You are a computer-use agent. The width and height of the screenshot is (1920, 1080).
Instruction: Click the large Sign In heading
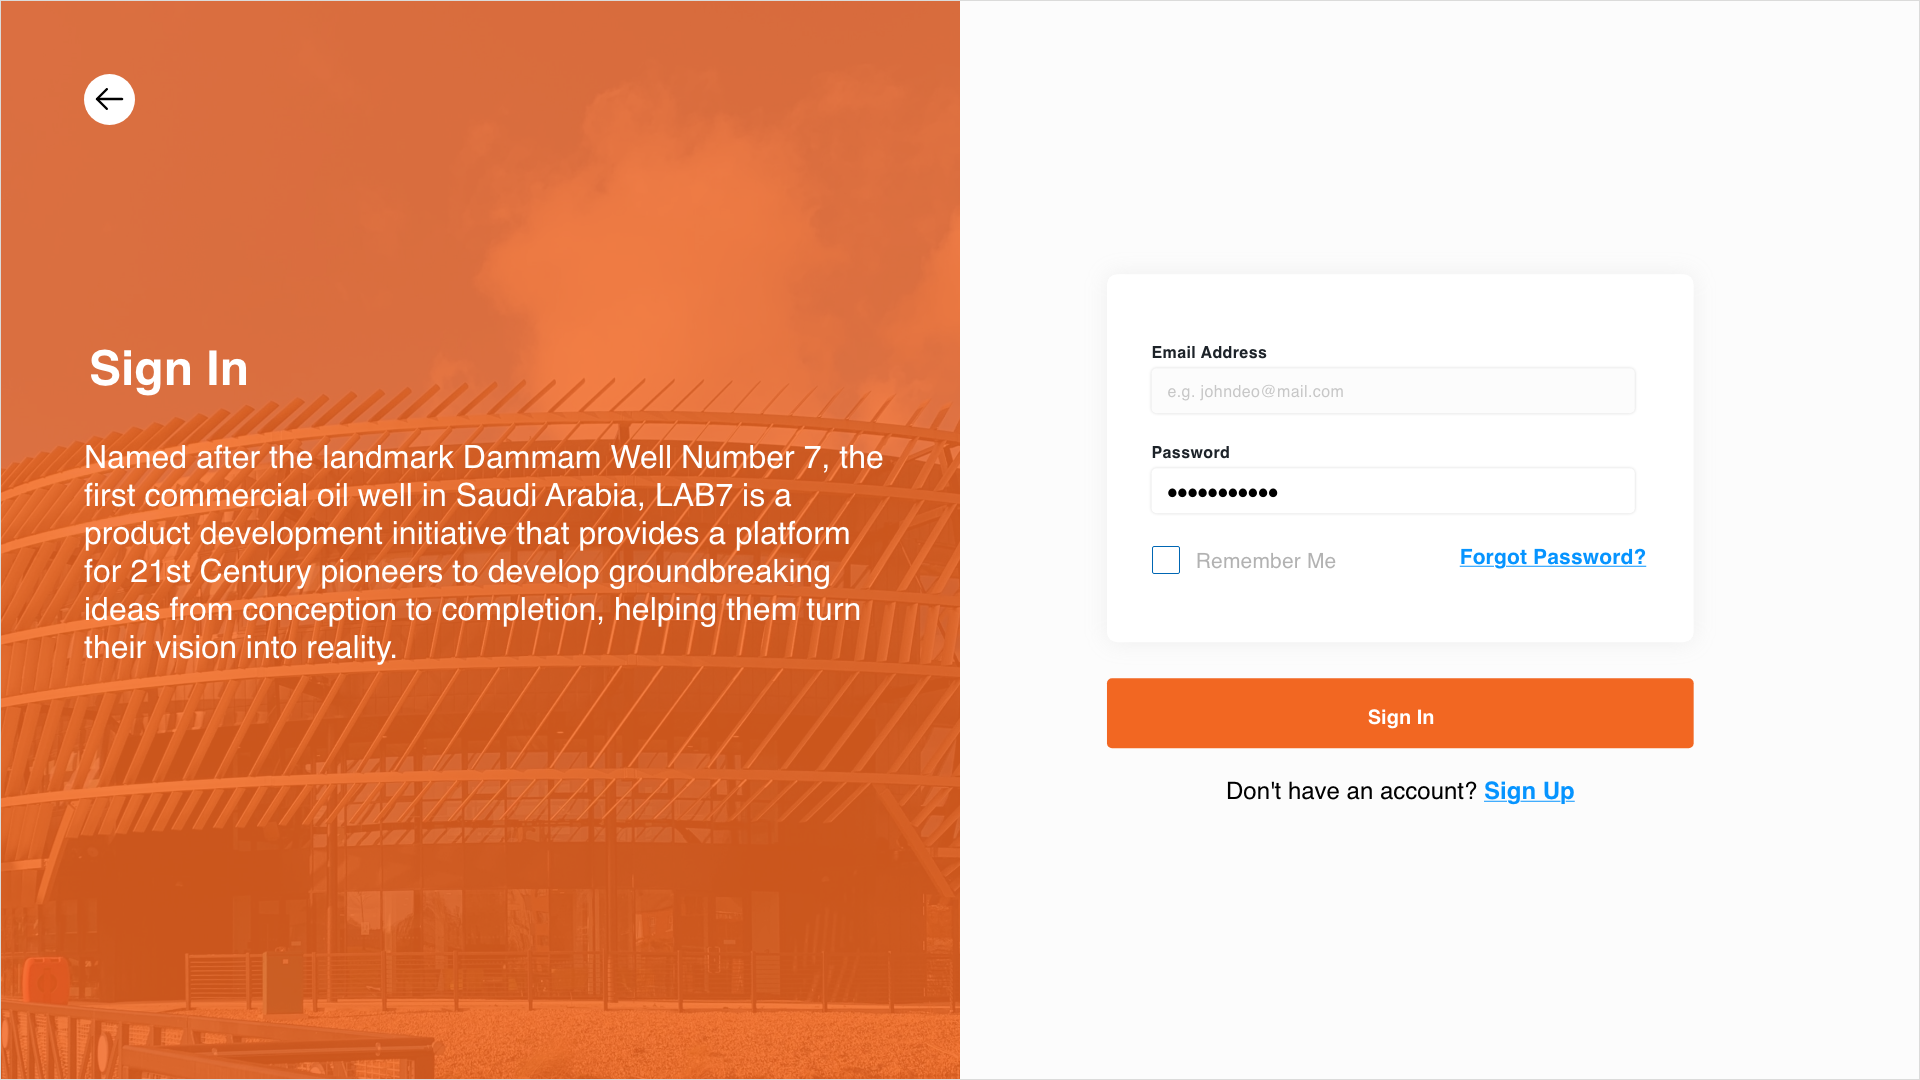click(x=169, y=368)
